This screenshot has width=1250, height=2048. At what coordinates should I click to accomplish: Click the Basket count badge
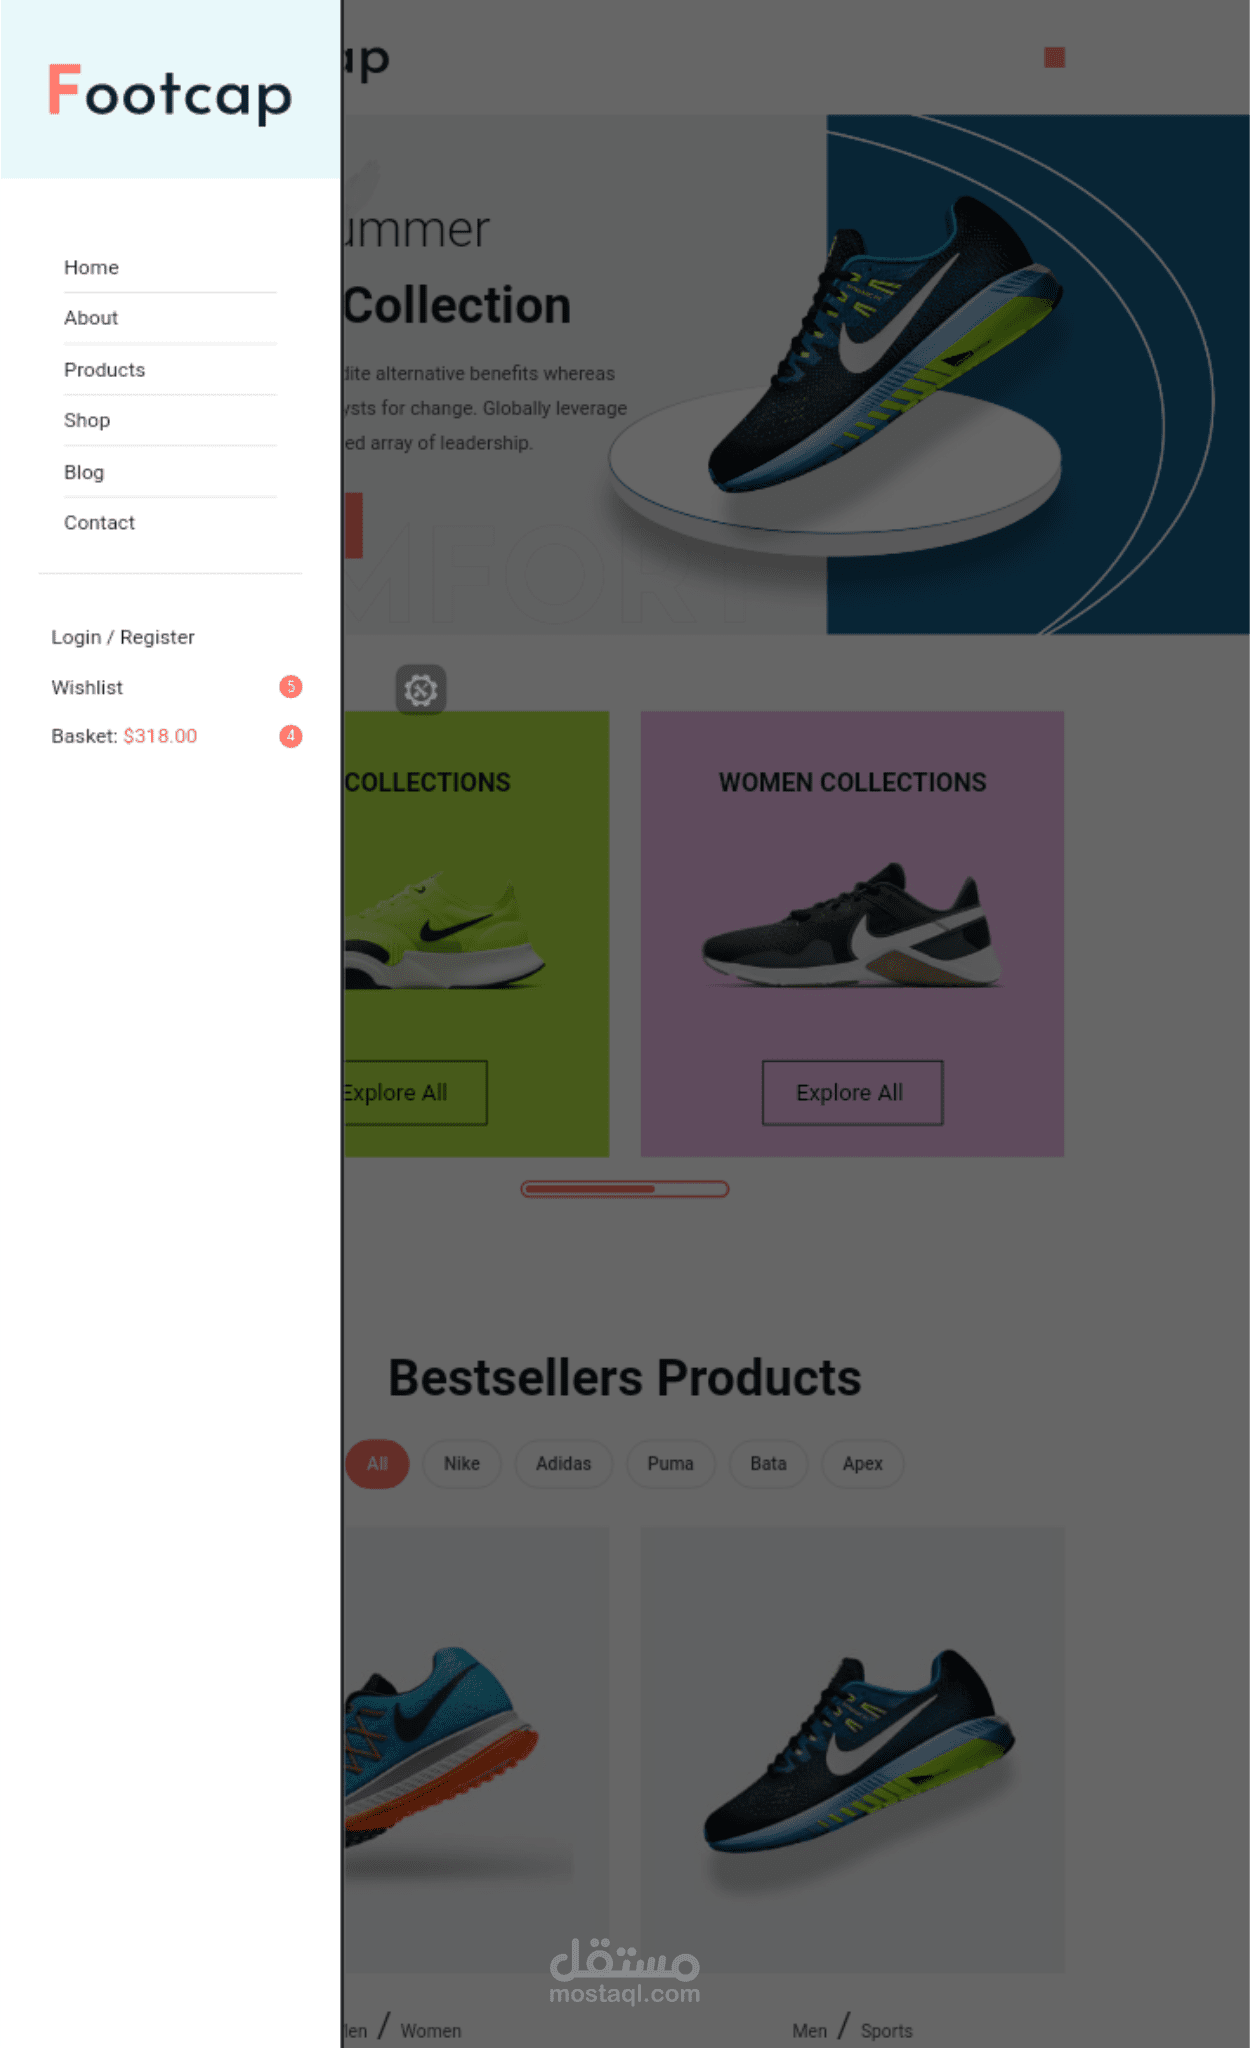(x=290, y=736)
